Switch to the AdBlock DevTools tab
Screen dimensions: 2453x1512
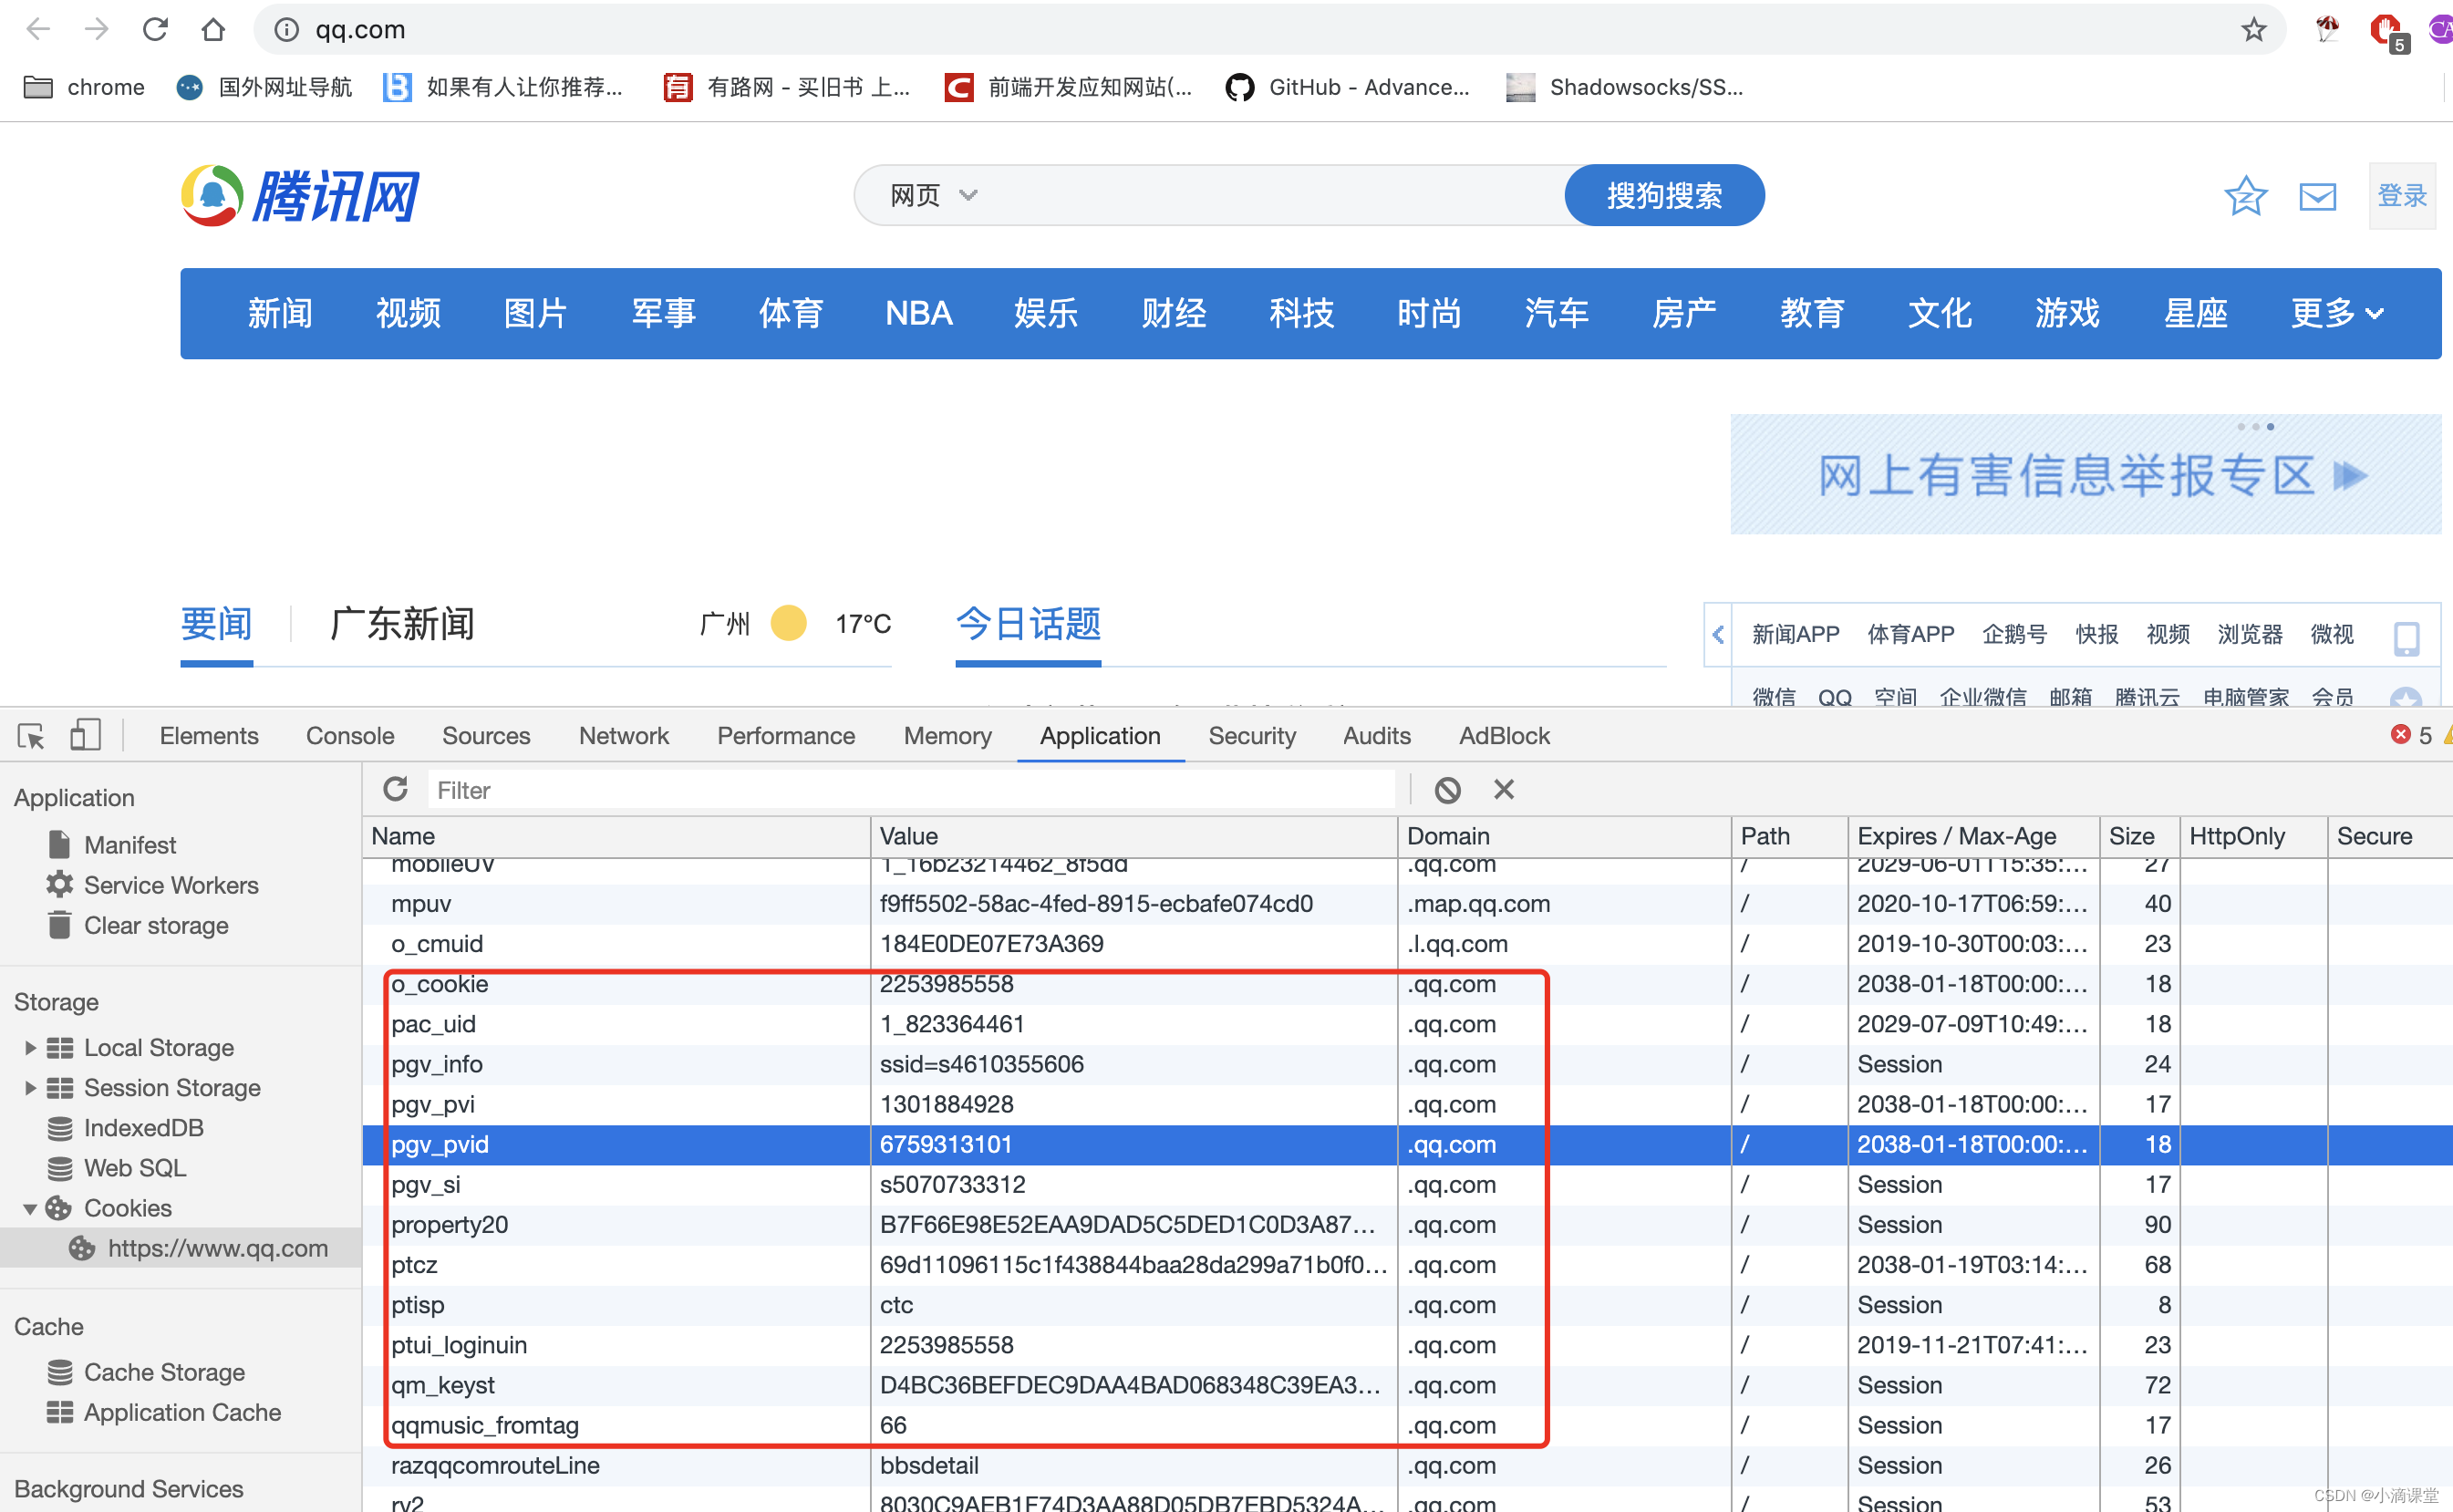[1504, 736]
